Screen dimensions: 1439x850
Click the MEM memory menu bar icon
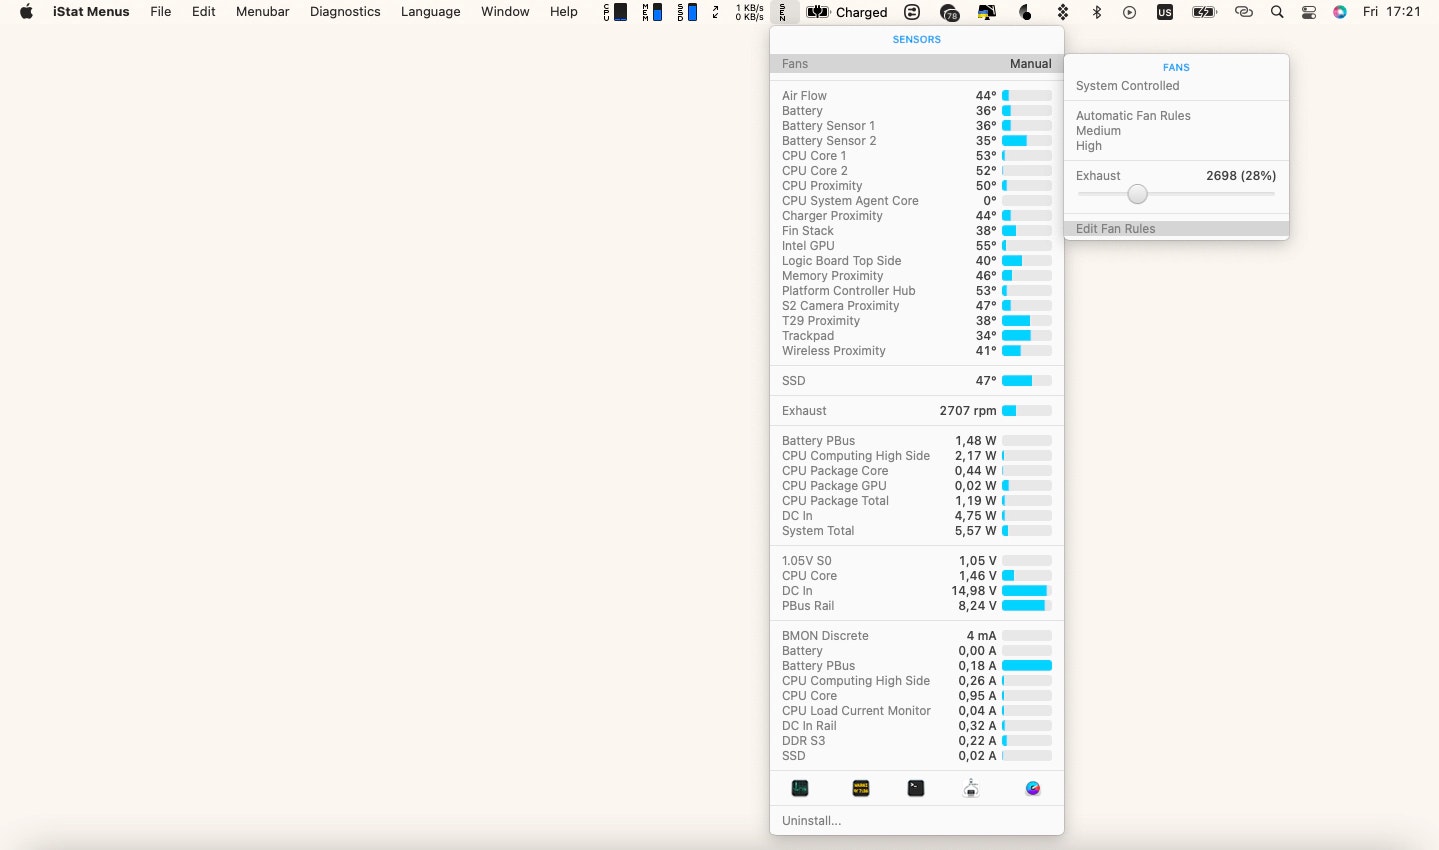coord(652,12)
